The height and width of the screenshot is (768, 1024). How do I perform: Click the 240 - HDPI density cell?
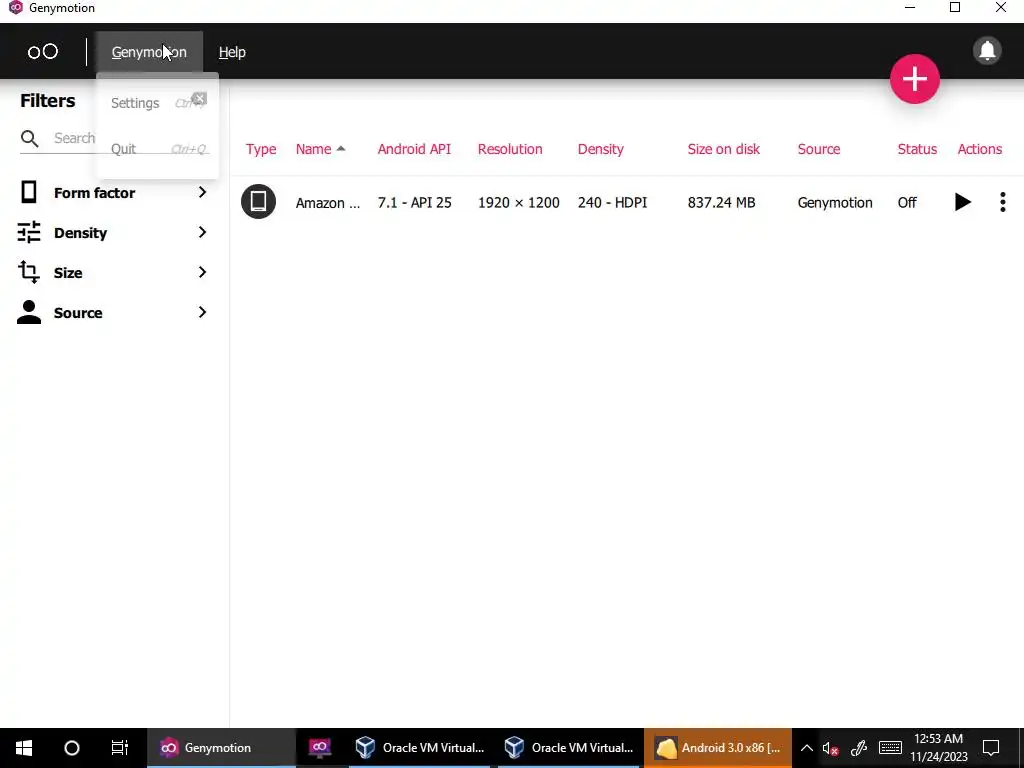click(613, 202)
